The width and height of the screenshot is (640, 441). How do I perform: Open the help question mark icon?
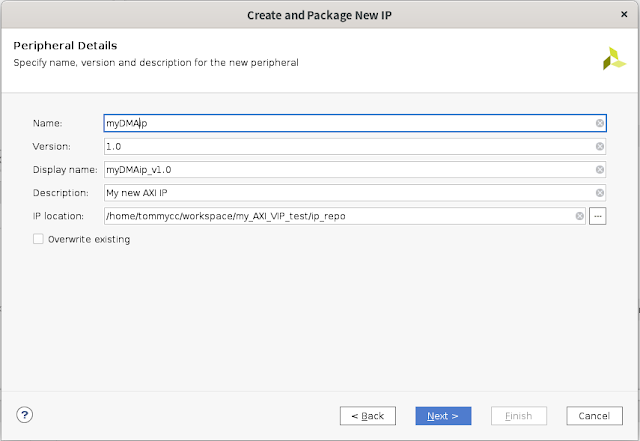pyautogui.click(x=25, y=415)
